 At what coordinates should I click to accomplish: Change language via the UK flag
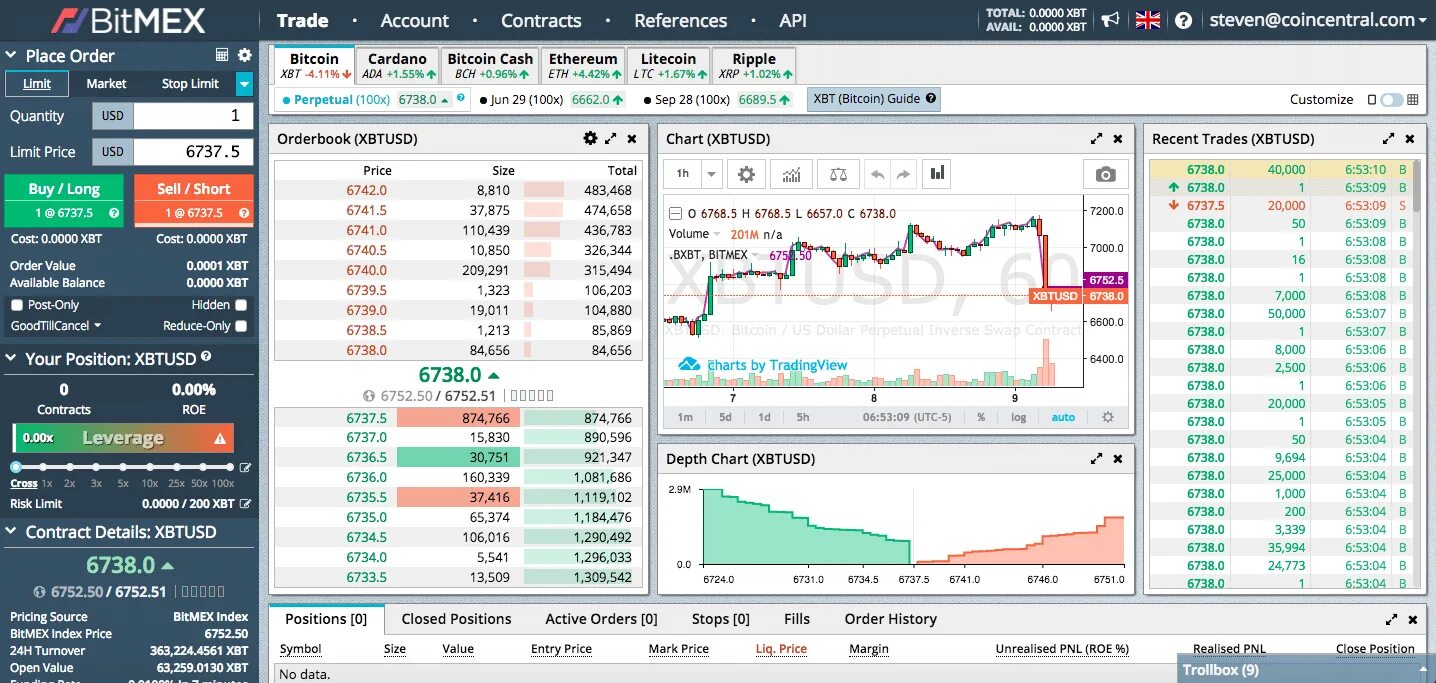[1148, 20]
